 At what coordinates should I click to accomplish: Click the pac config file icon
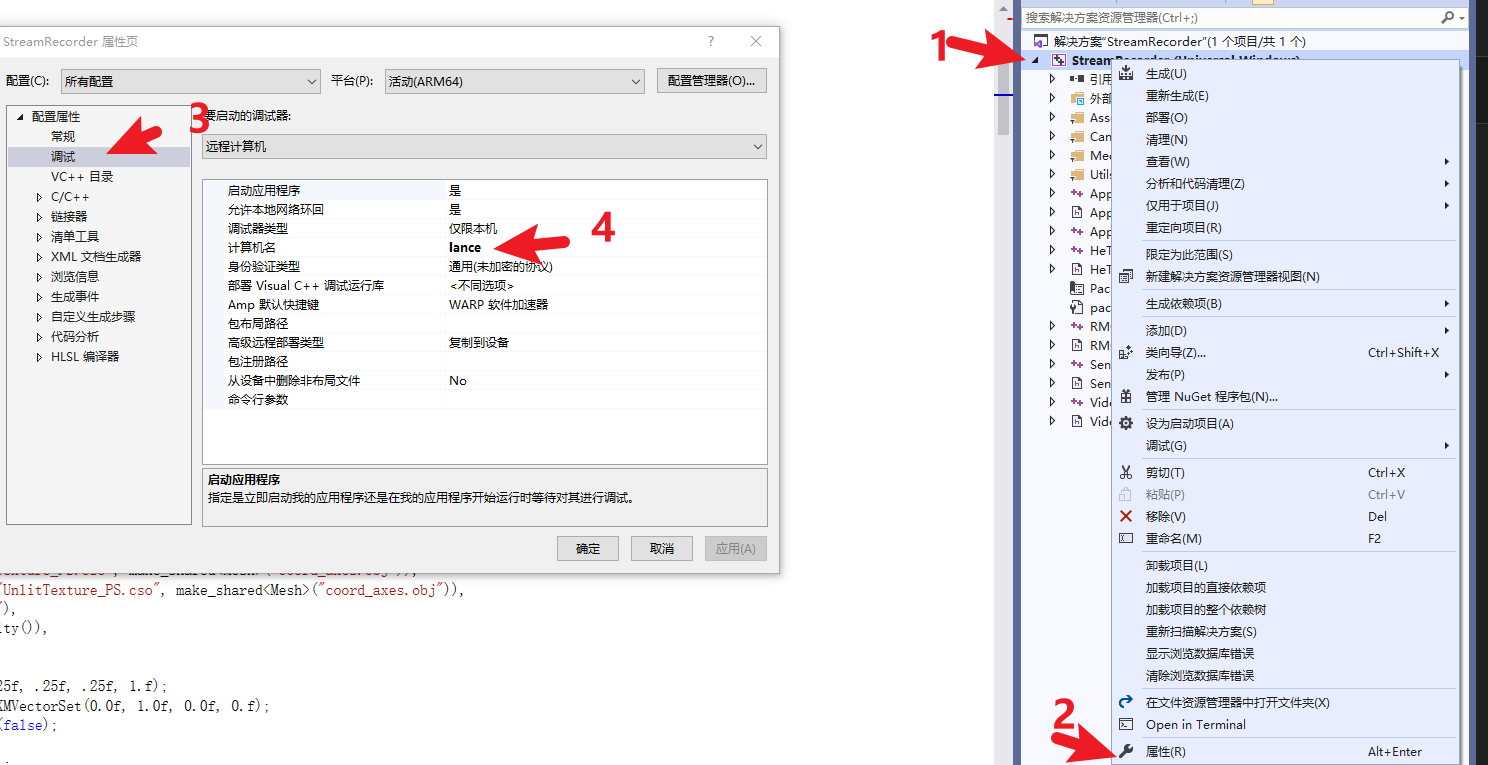(1077, 307)
